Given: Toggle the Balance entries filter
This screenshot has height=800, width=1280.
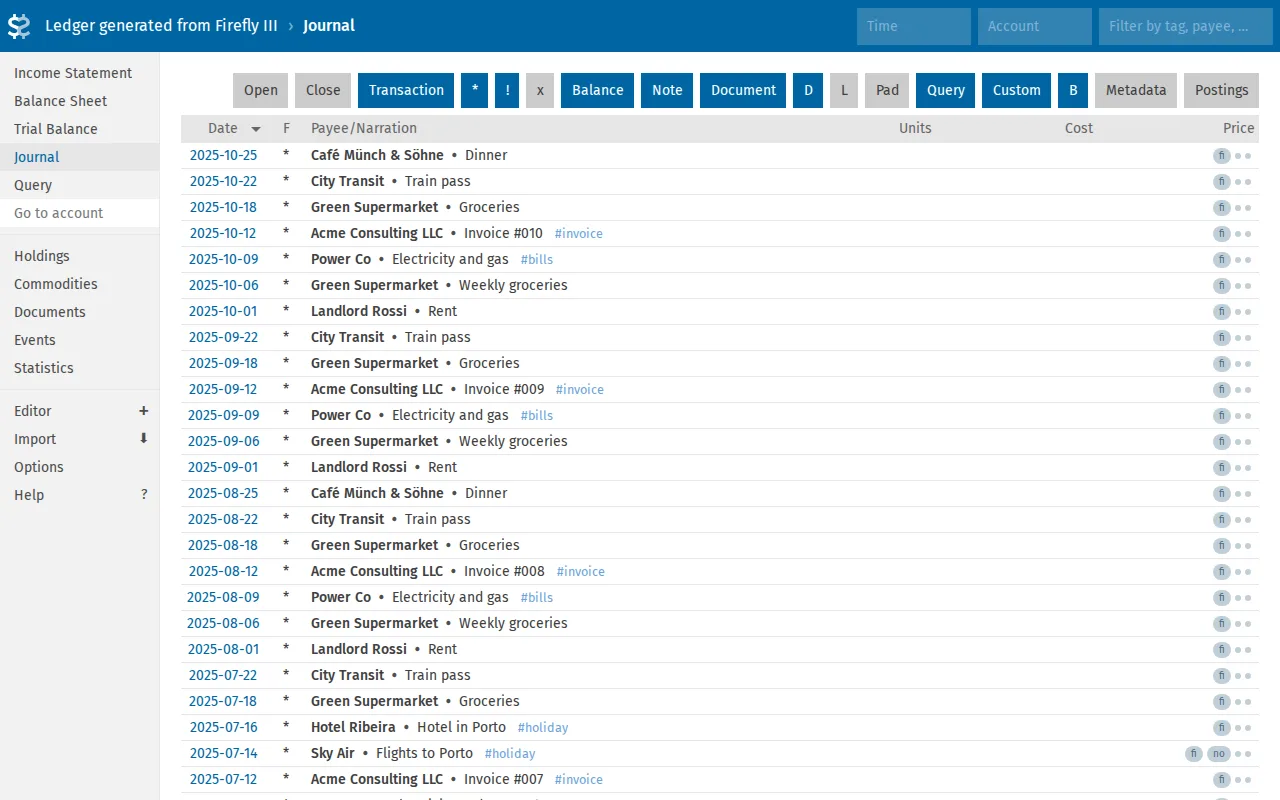Looking at the screenshot, I should pyautogui.click(x=598, y=90).
